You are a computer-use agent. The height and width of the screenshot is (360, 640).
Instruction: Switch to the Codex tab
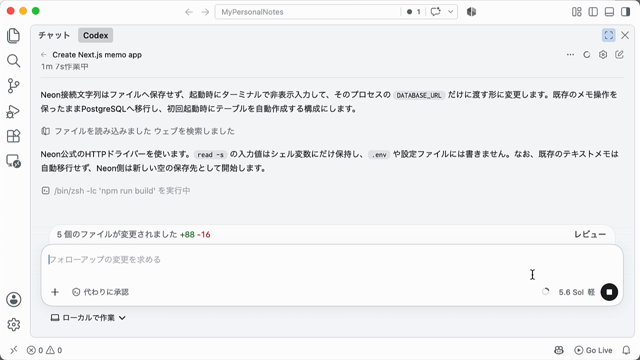point(96,36)
